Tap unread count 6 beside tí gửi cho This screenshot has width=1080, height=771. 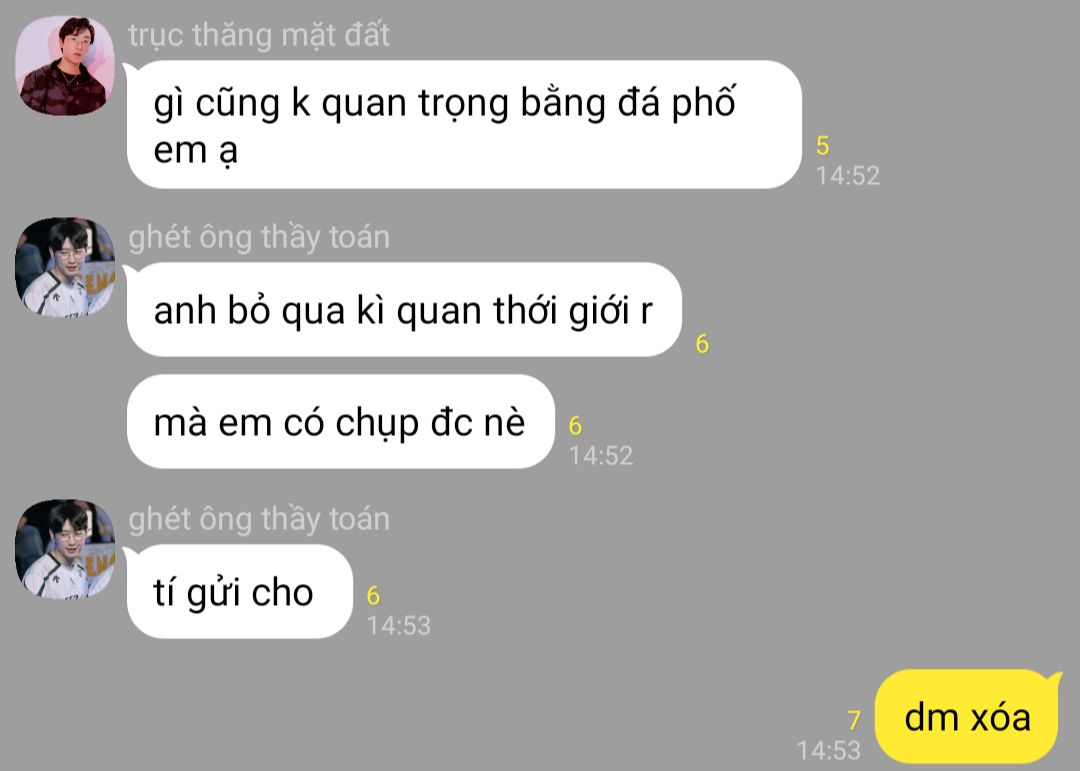pyautogui.click(x=373, y=595)
